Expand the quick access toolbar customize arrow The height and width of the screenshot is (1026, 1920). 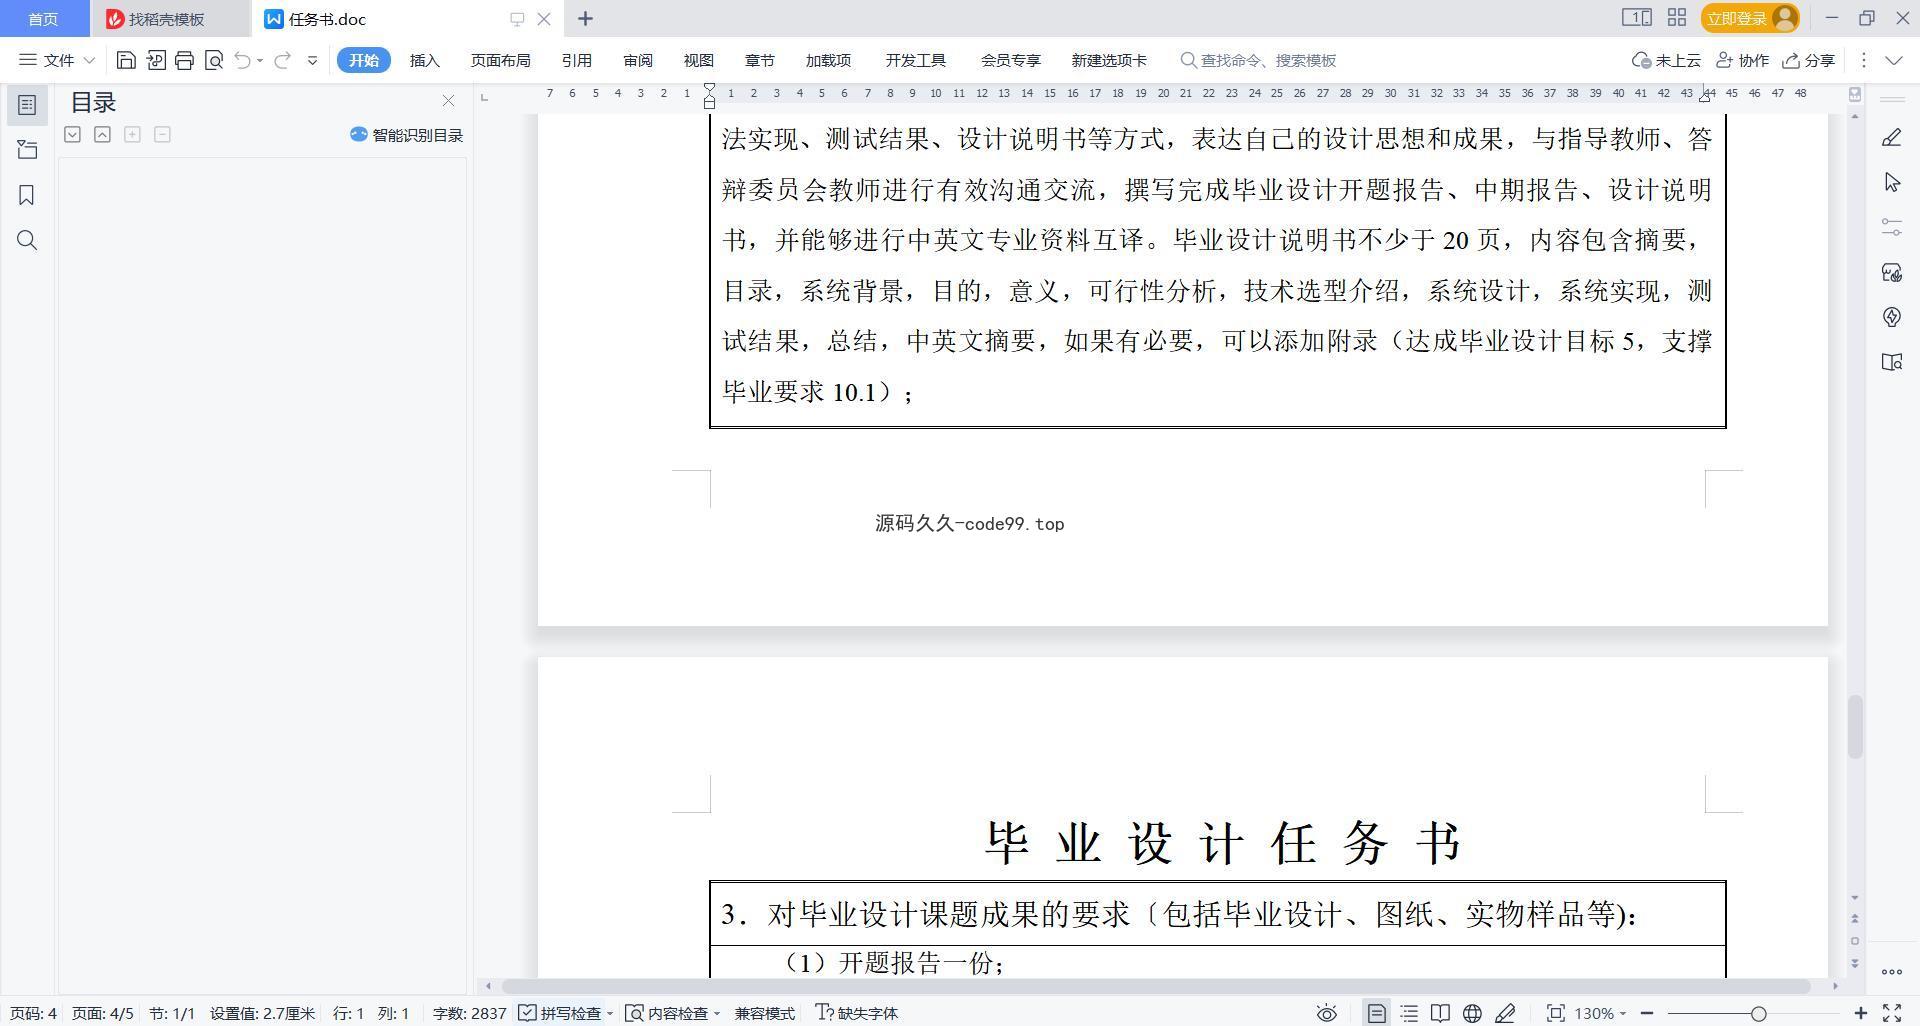(x=312, y=60)
